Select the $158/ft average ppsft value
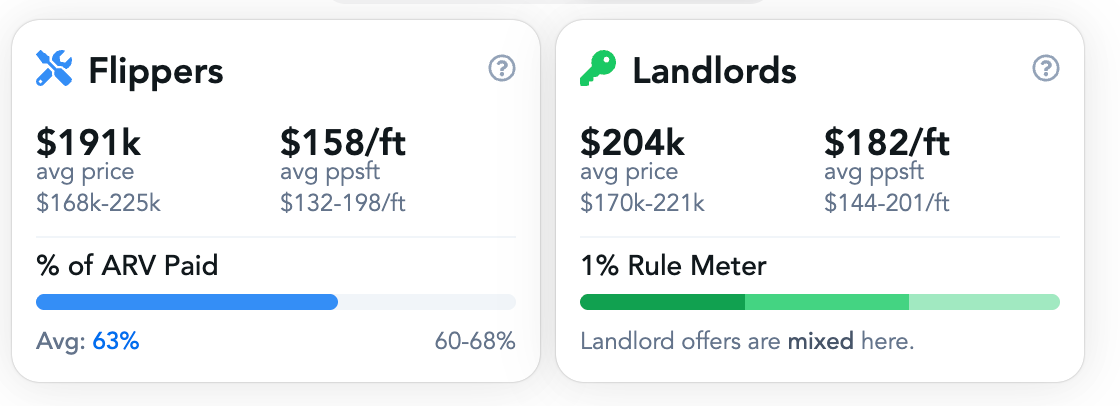This screenshot has height=406, width=1120. tap(343, 142)
